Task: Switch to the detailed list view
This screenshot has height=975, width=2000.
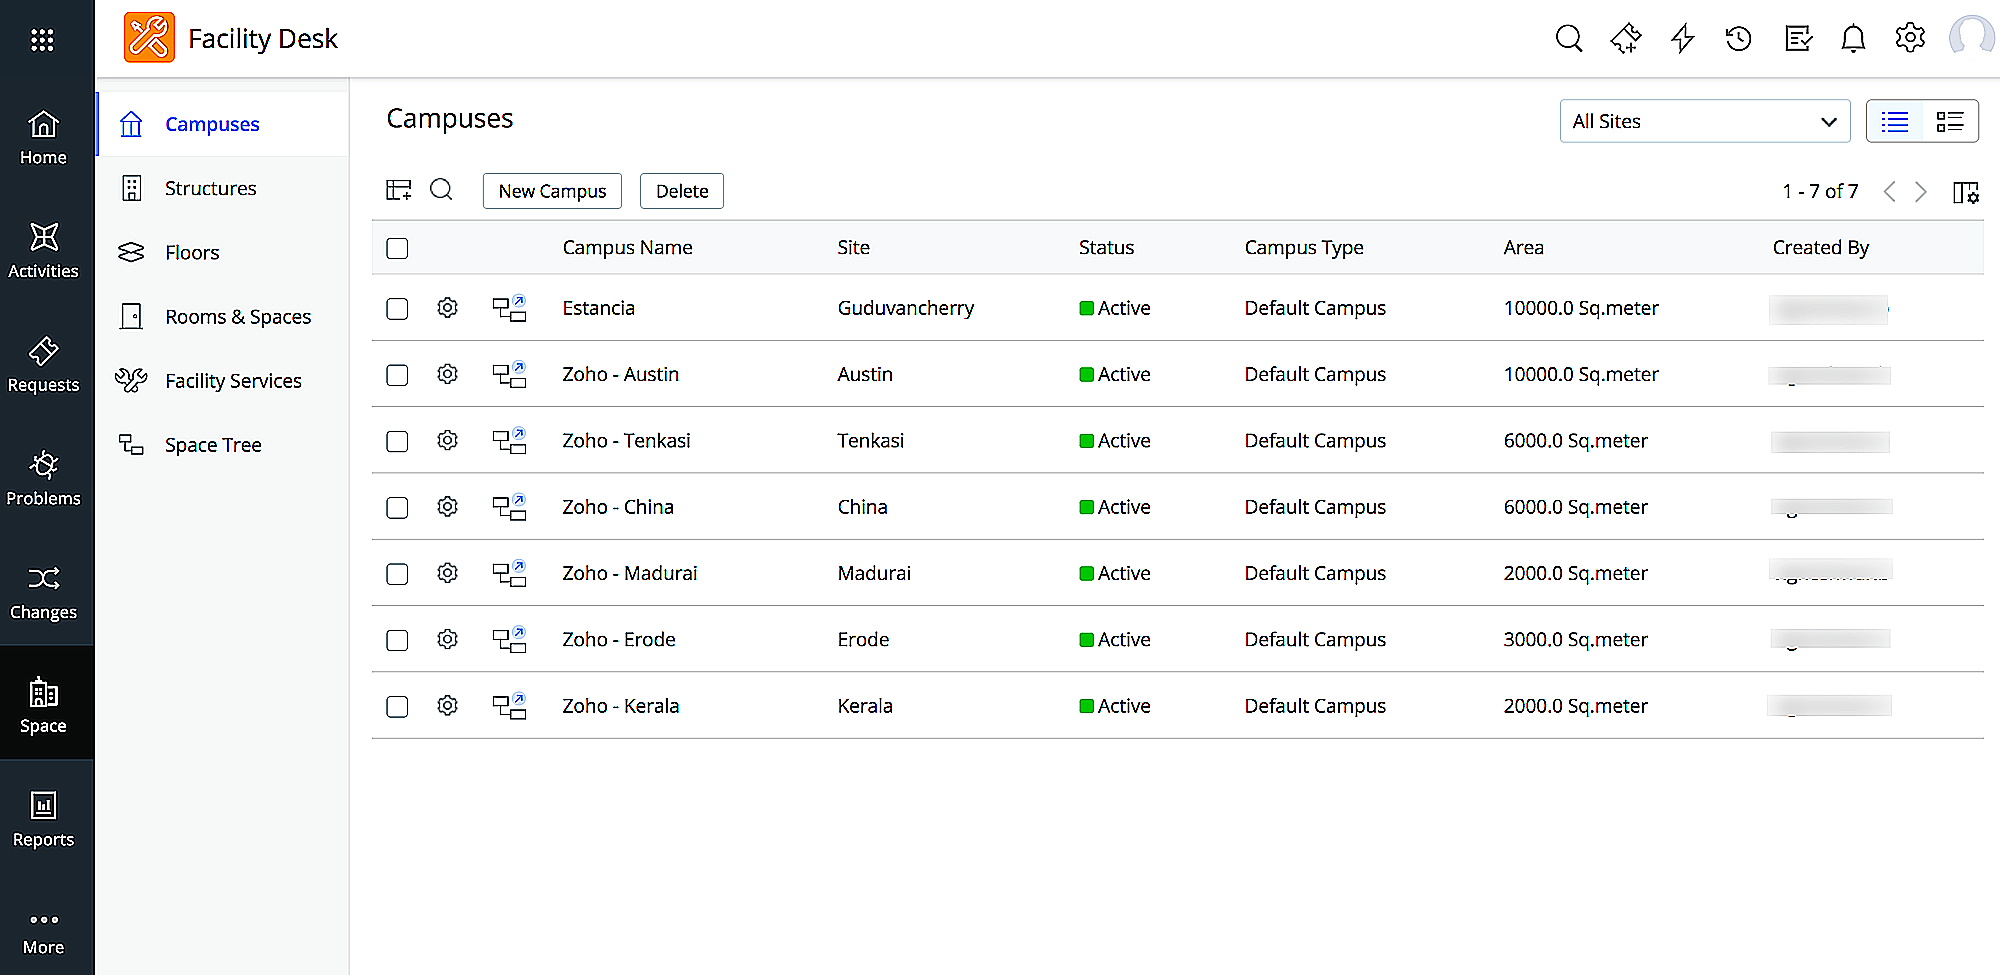Action: pos(1949,121)
